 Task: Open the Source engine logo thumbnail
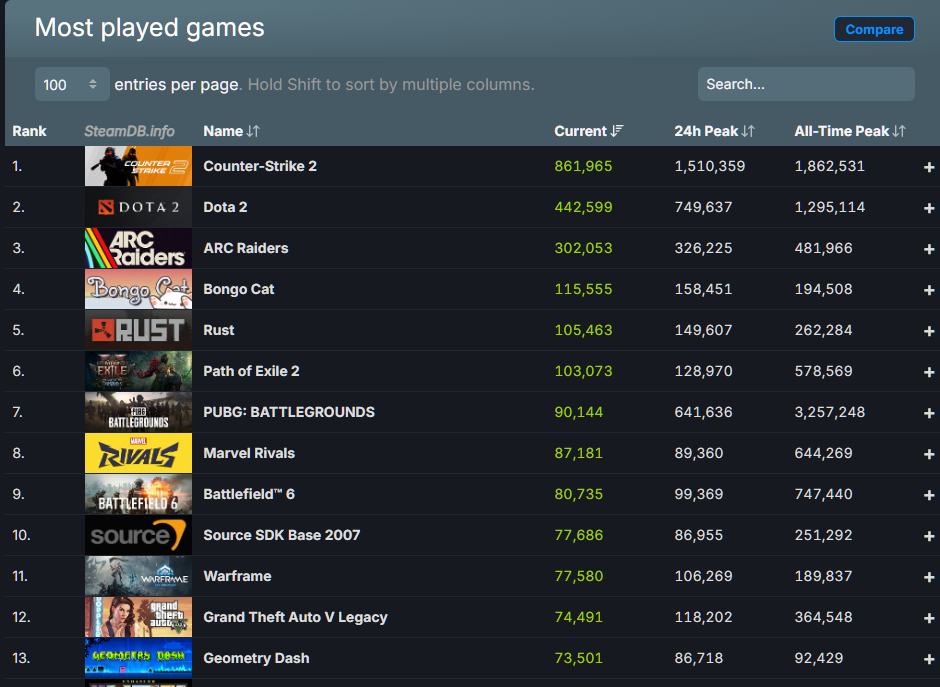(138, 535)
